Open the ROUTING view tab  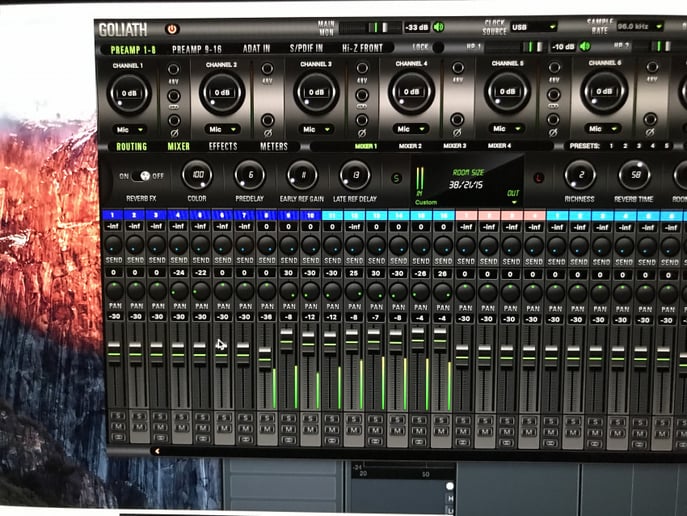tap(131, 147)
